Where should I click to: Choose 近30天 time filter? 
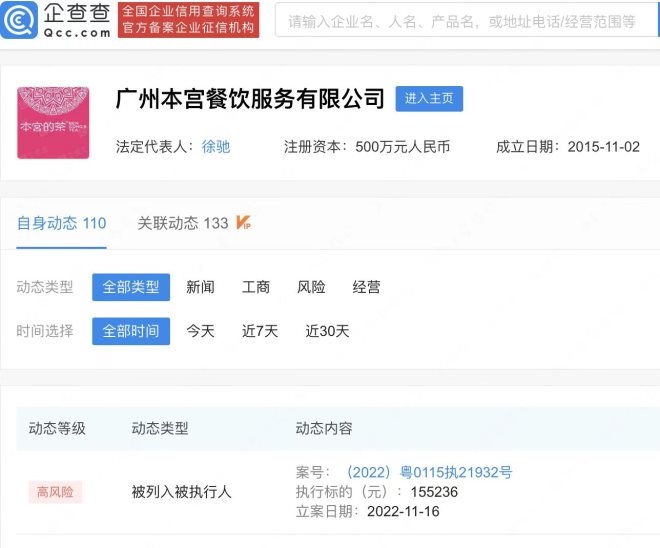click(x=327, y=331)
